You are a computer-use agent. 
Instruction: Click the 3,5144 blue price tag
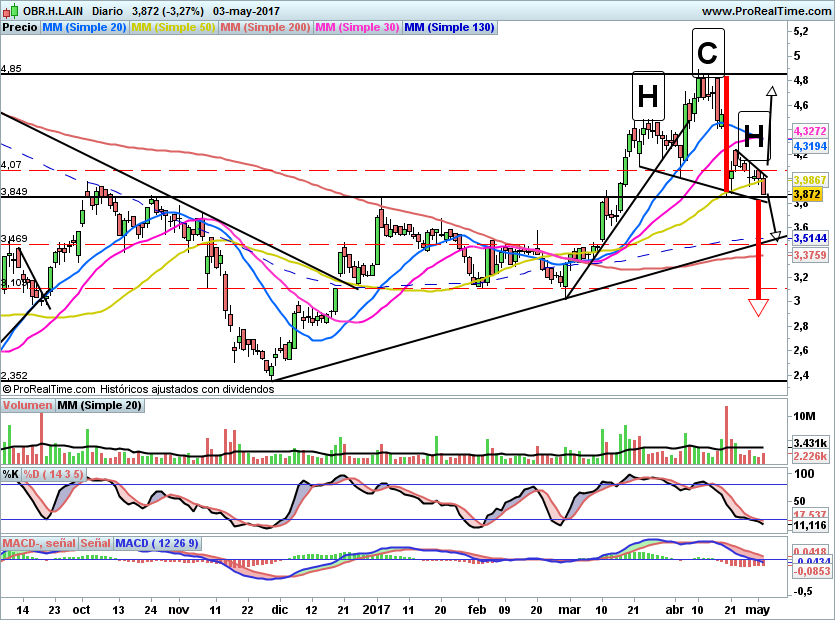[x=808, y=240]
